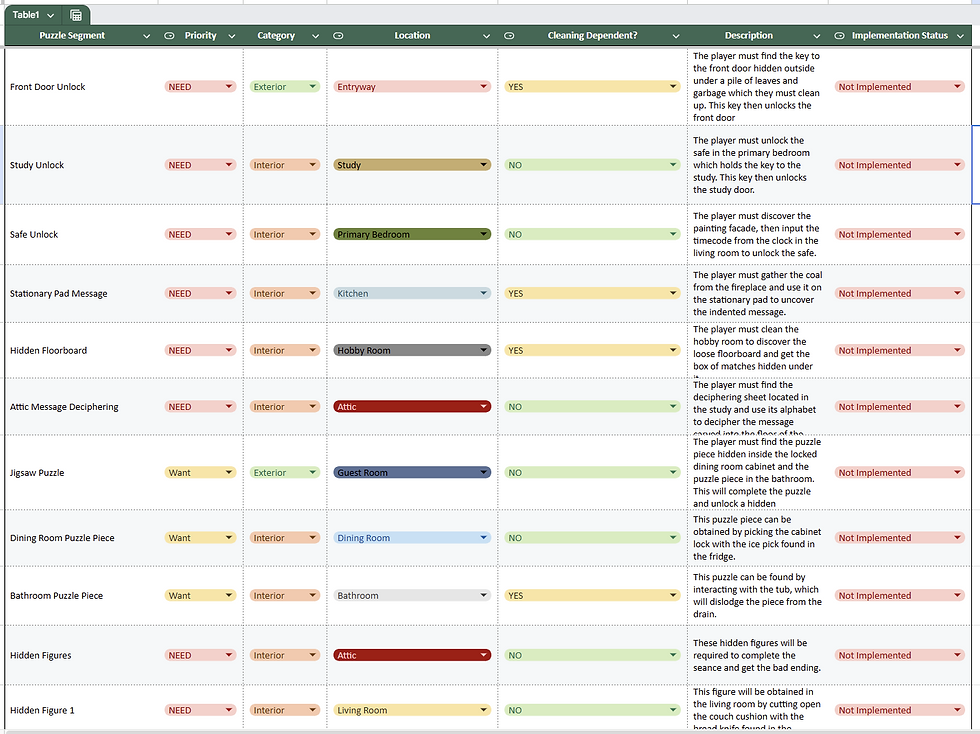Open the NEED priority chip for Front Door Unlock
The image size is (980, 734).
201,87
